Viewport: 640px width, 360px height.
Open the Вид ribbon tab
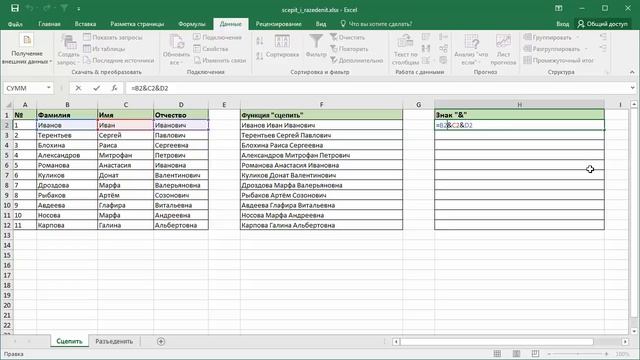pos(321,24)
